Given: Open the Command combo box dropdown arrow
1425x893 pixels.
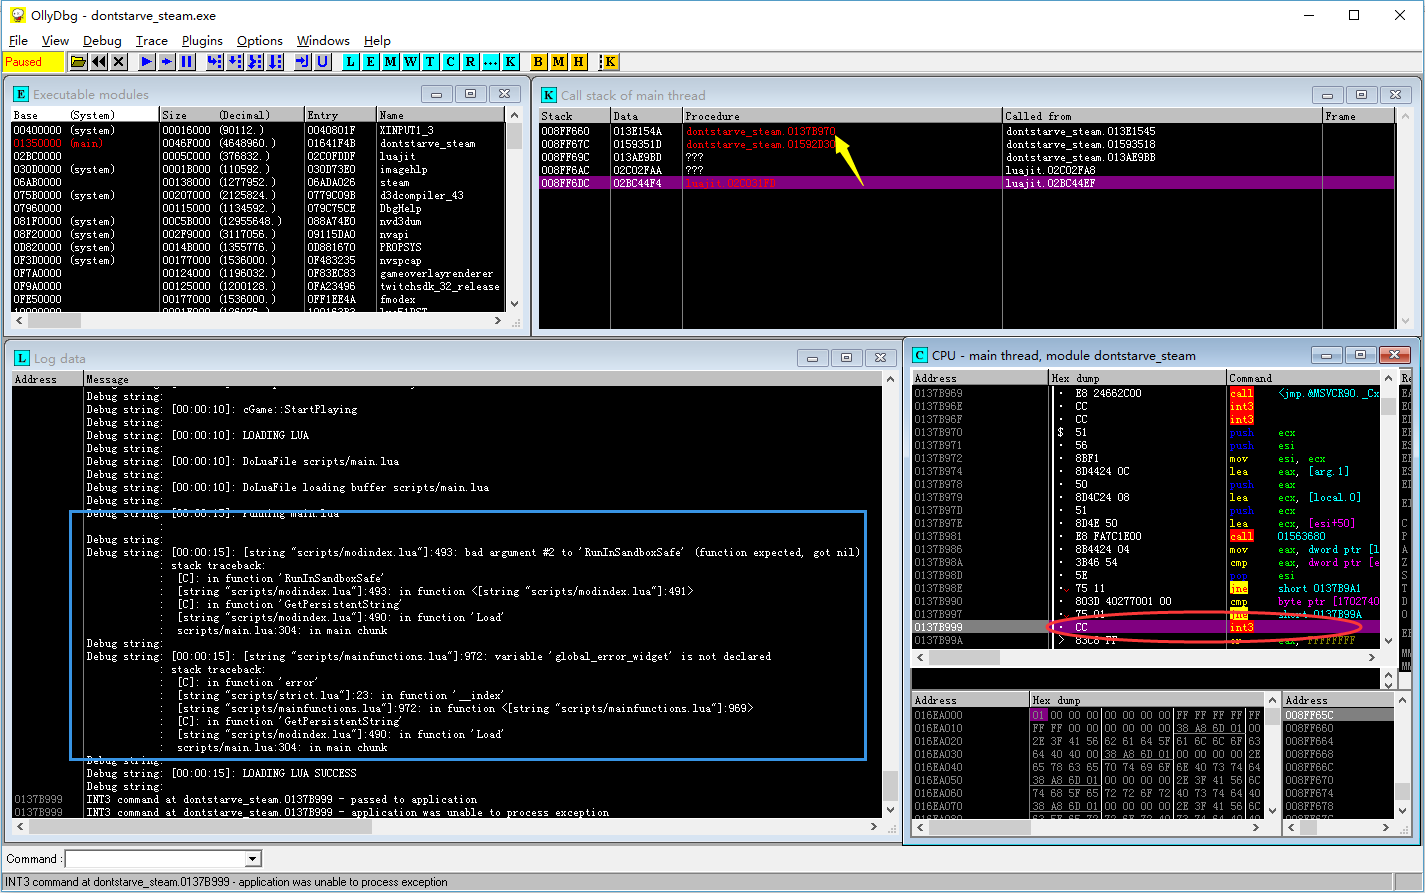Looking at the screenshot, I should [x=253, y=859].
